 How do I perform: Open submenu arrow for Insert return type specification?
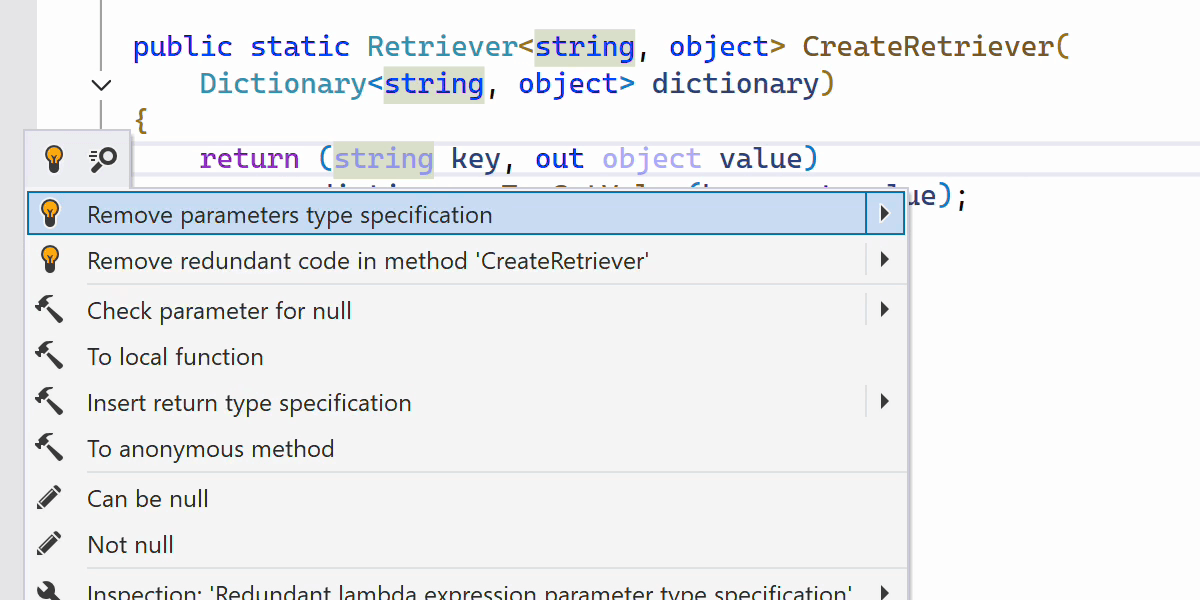click(884, 402)
